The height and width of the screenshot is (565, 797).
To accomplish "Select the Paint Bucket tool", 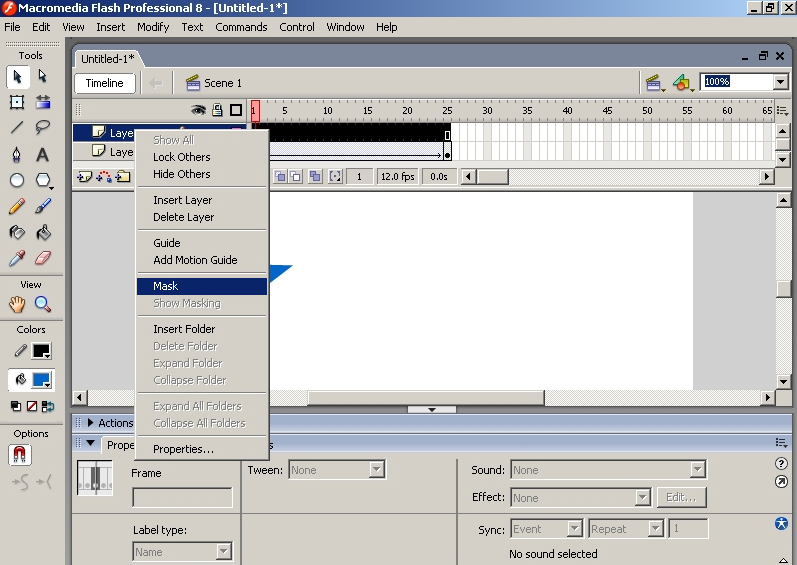I will [x=43, y=232].
